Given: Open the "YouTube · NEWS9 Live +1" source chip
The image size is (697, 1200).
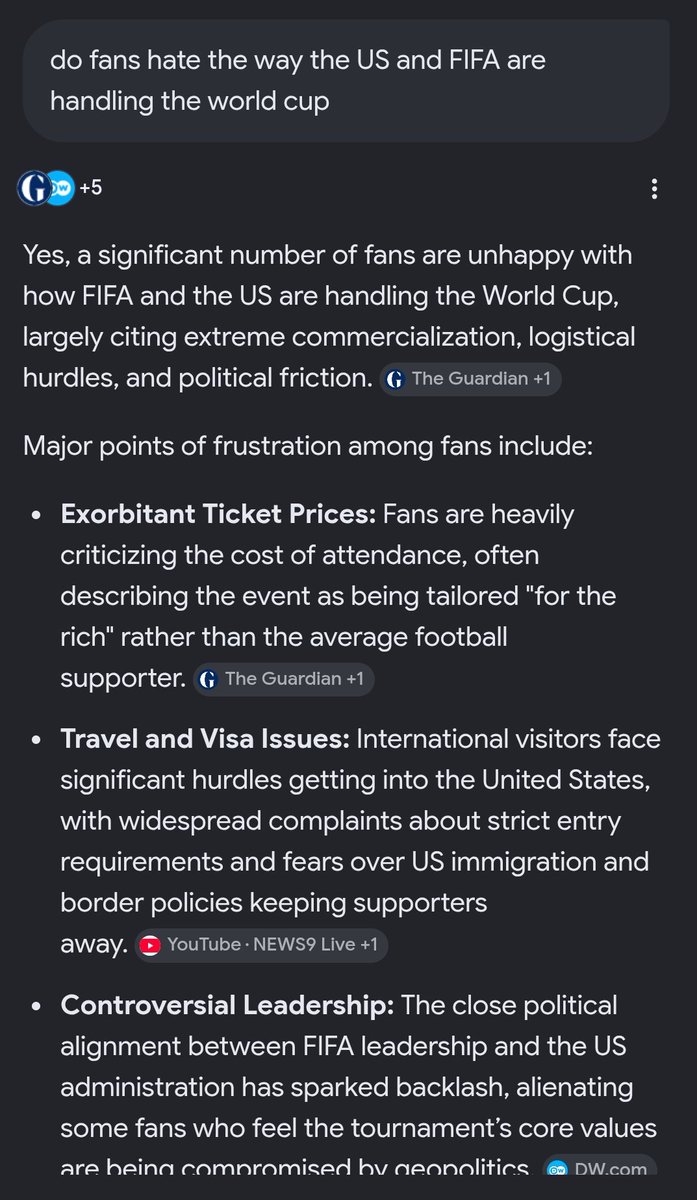Looking at the screenshot, I should (x=261, y=945).
